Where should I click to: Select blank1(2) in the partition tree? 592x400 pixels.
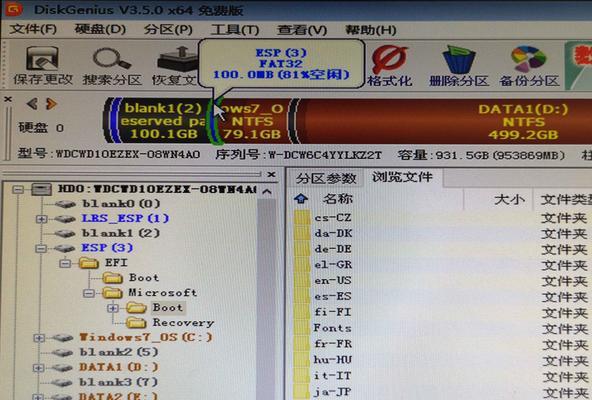121,233
